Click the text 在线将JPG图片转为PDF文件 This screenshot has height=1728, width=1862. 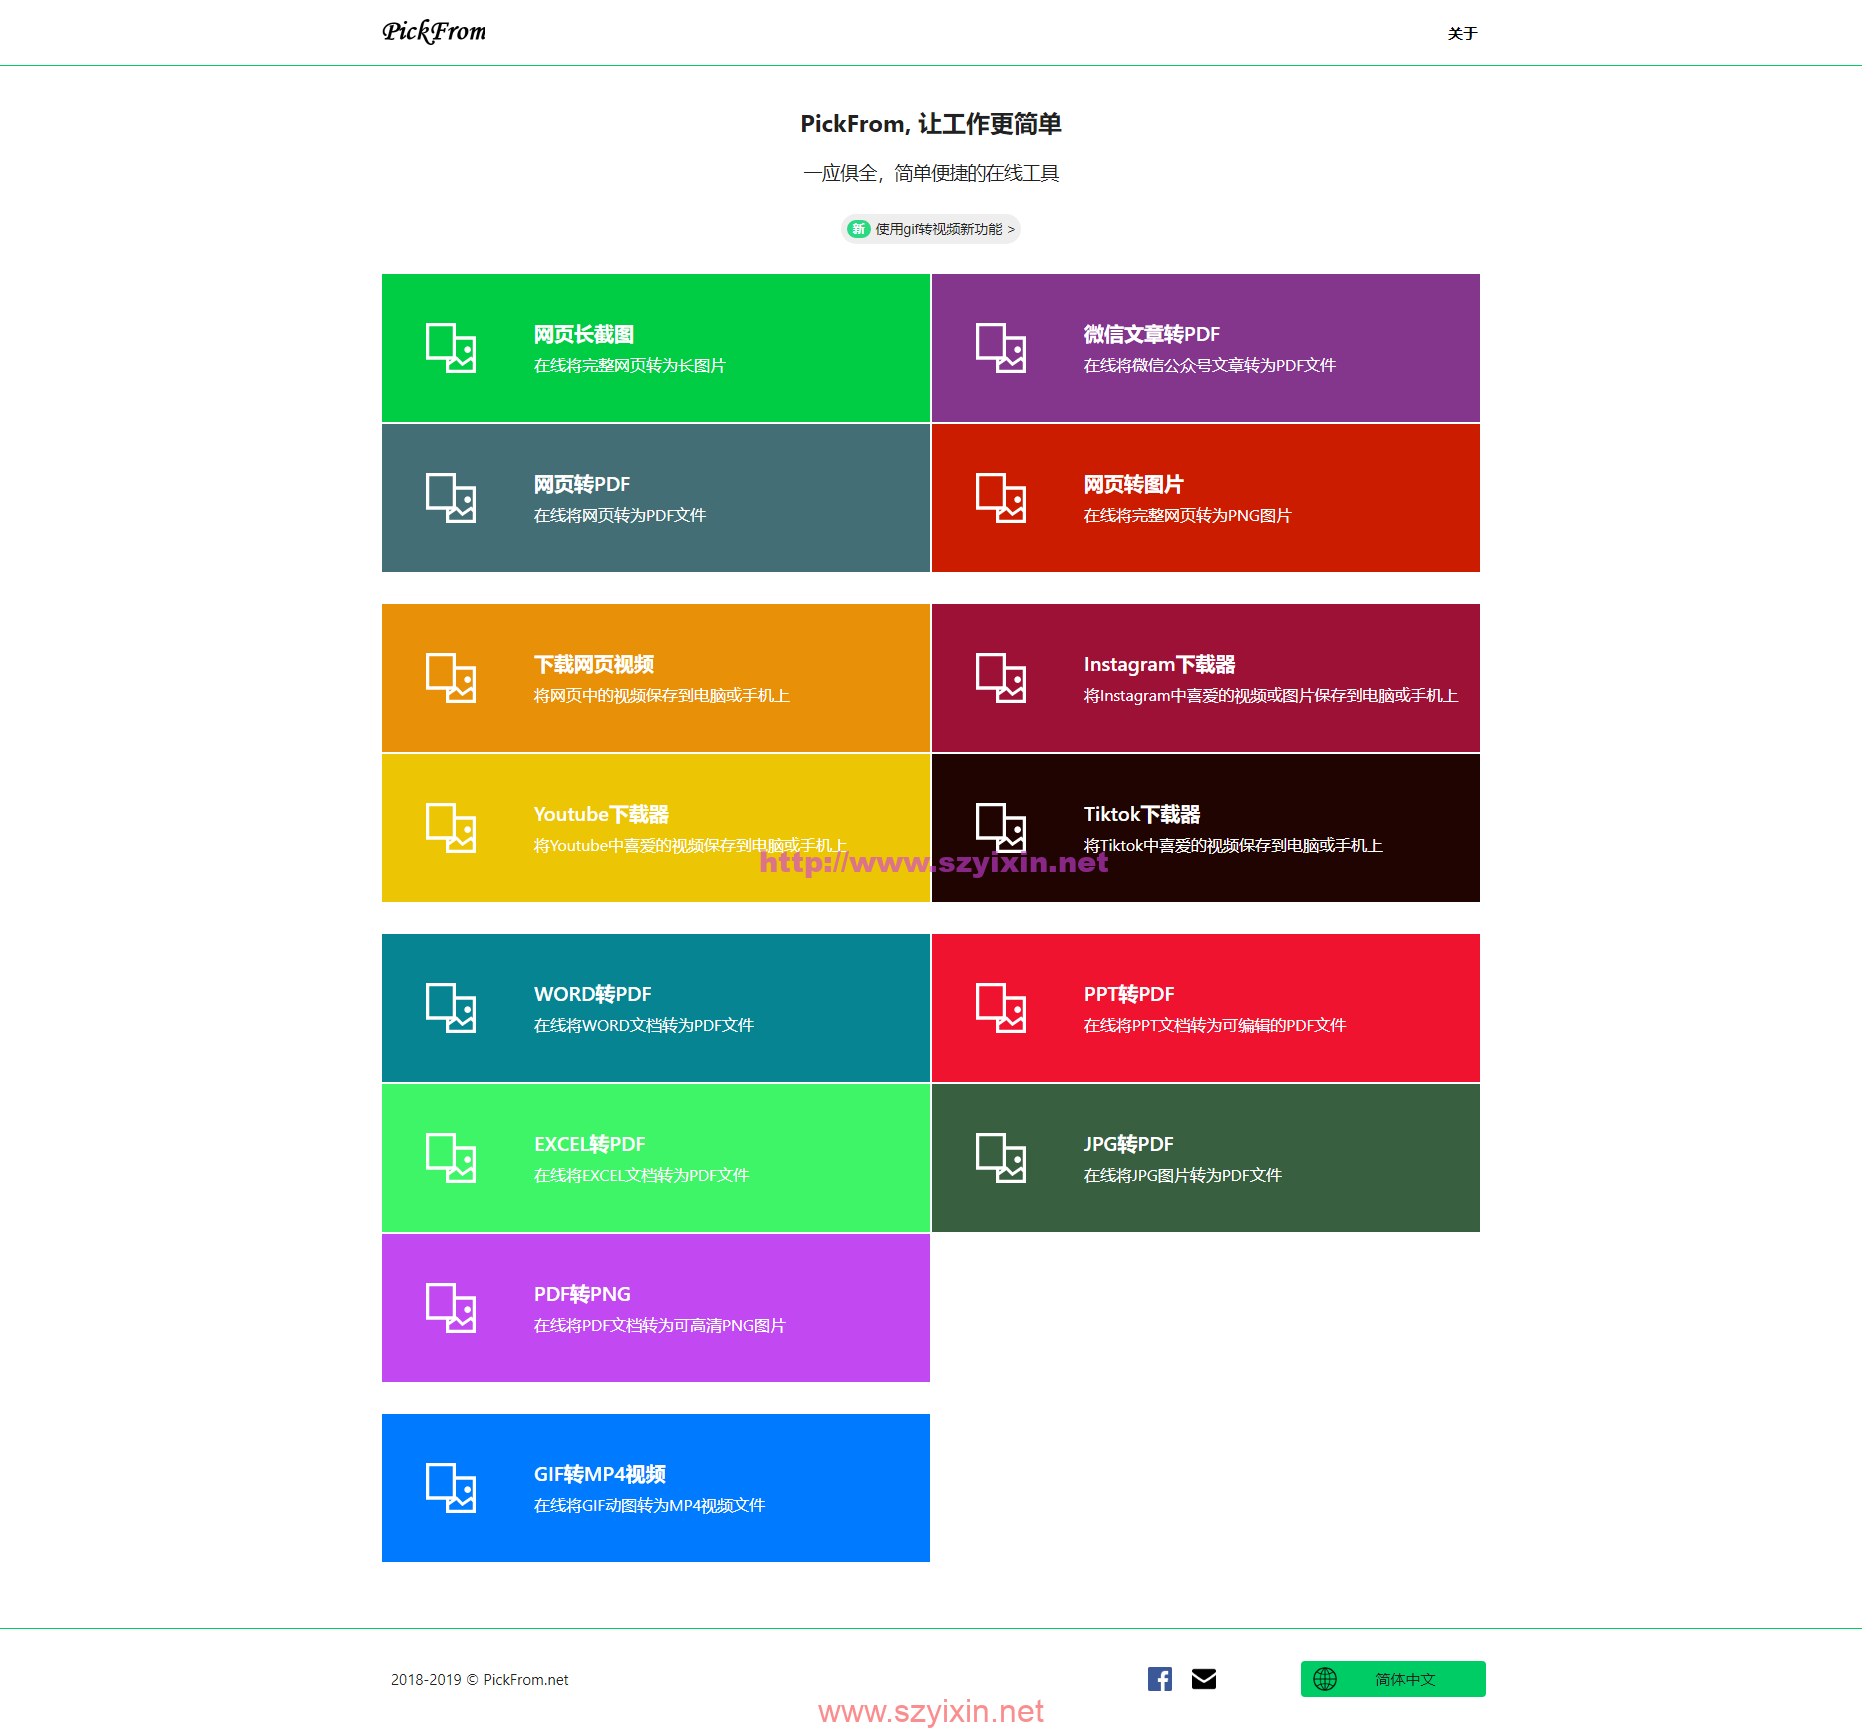point(1183,1176)
